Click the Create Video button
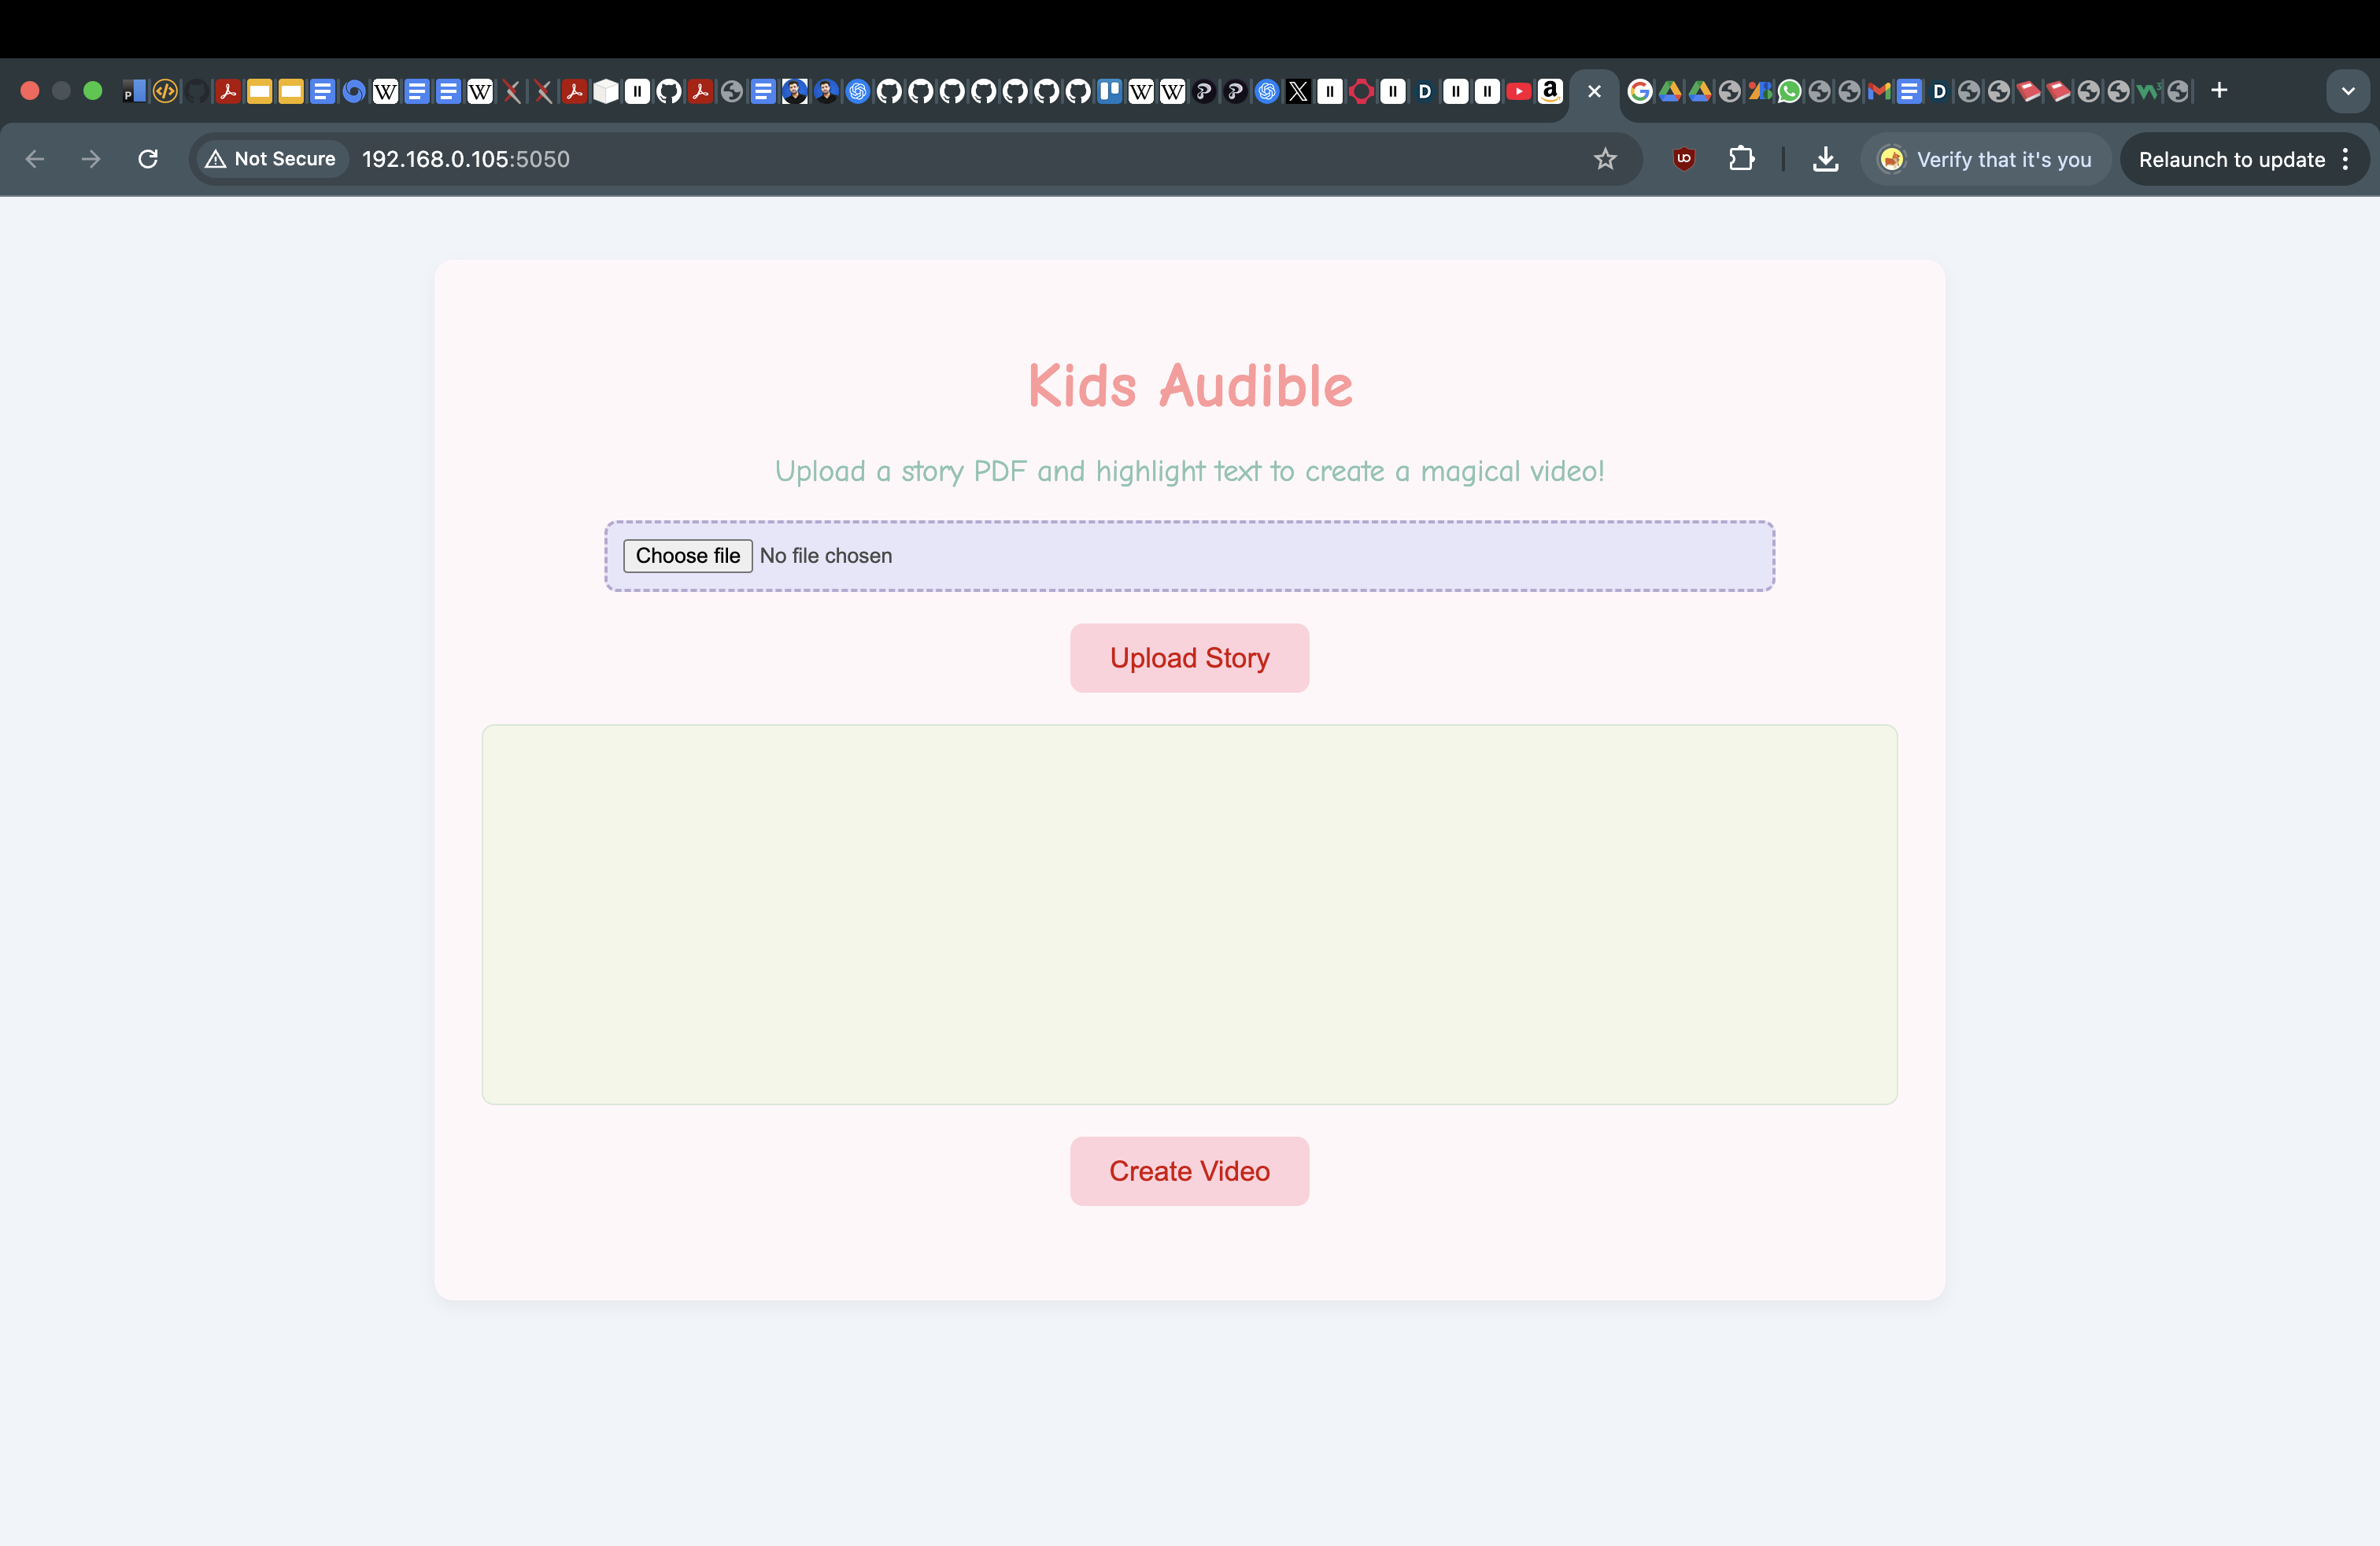Viewport: 2380px width, 1546px height. 1189,1171
